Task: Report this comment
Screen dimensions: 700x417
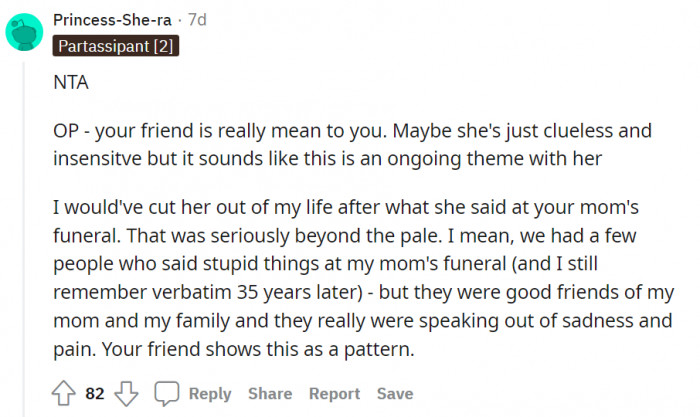Action: pyautogui.click(x=334, y=394)
